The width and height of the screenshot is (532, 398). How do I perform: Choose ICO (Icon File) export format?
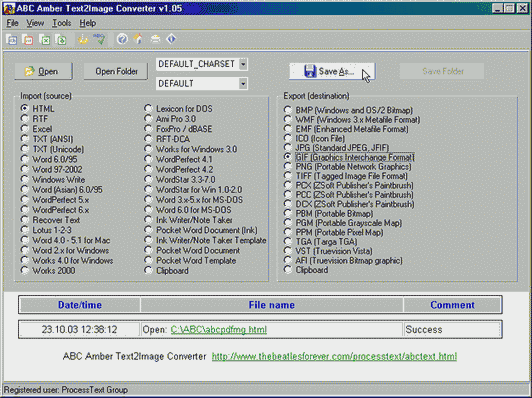[315, 138]
